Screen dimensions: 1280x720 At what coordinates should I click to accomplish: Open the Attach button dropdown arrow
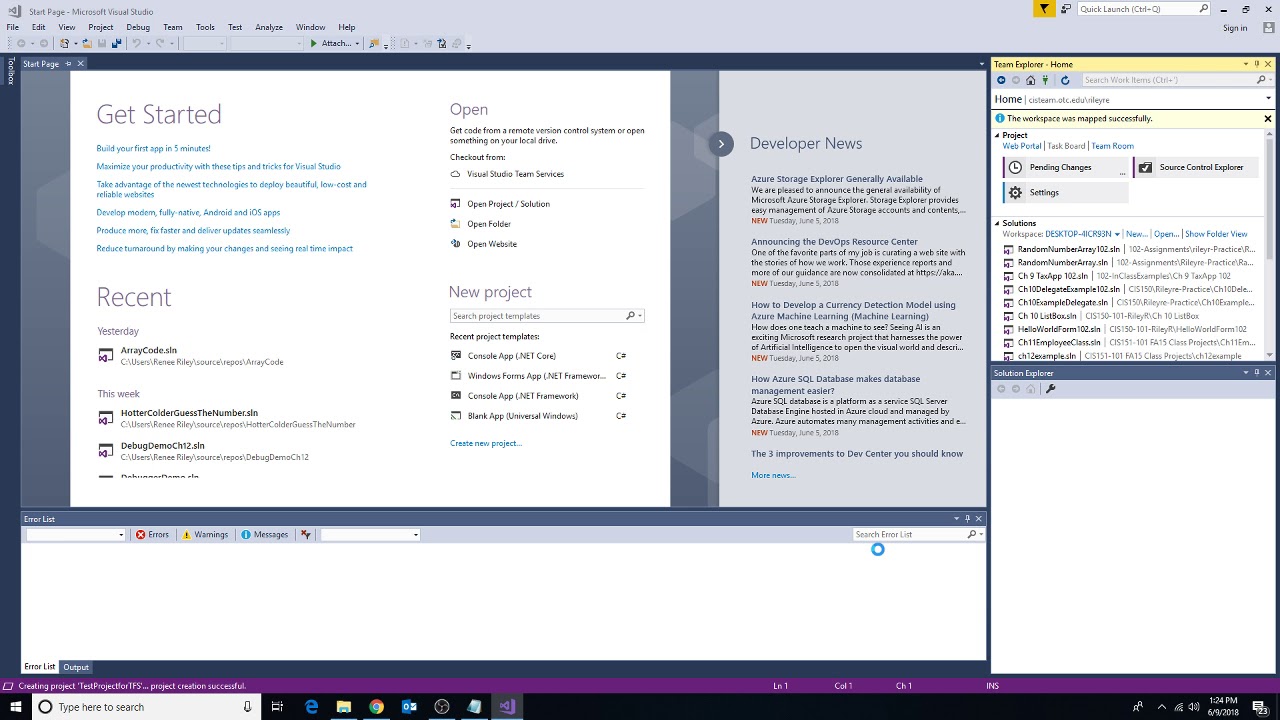pyautogui.click(x=357, y=44)
